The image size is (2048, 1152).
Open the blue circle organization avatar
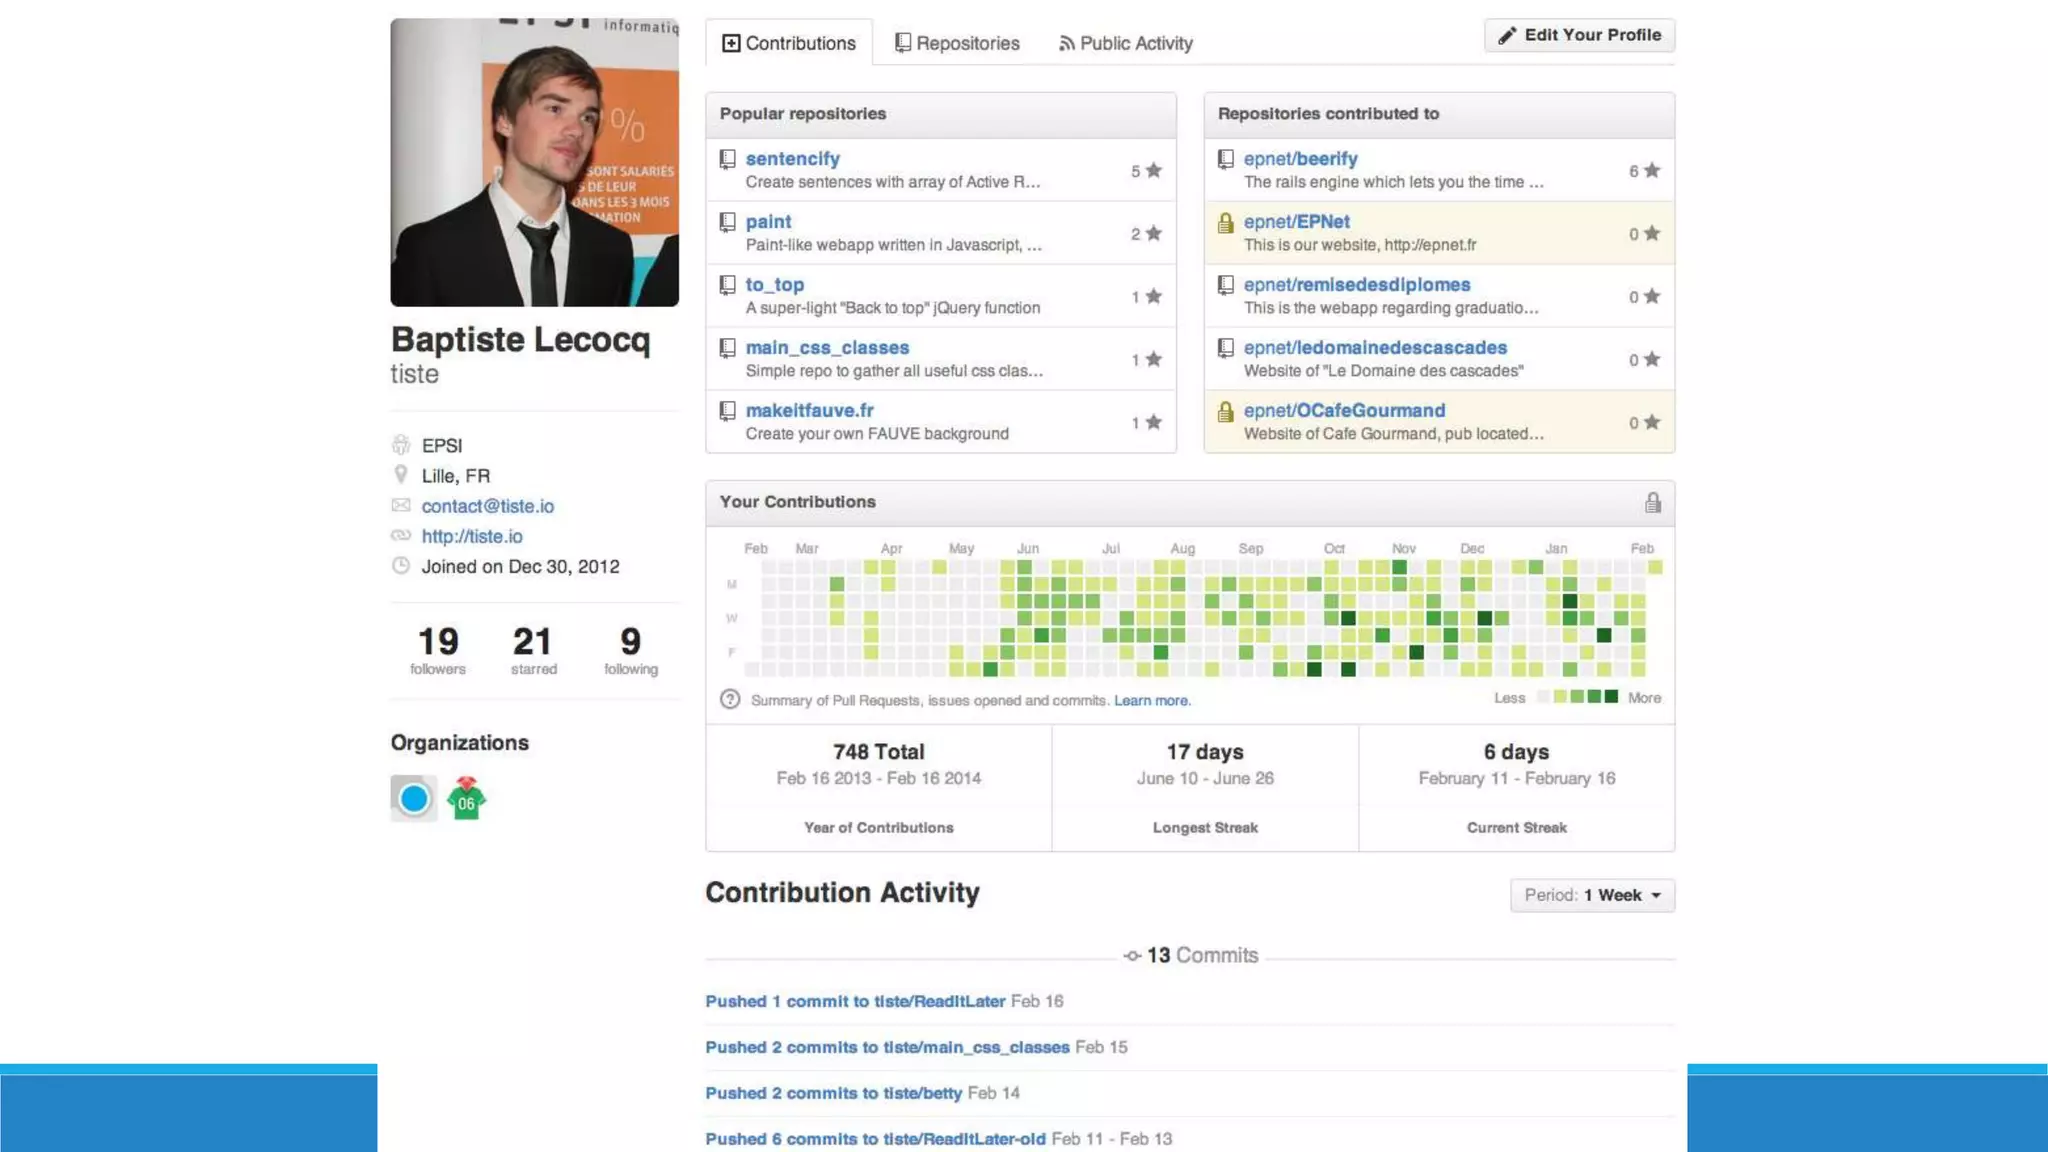(x=414, y=798)
